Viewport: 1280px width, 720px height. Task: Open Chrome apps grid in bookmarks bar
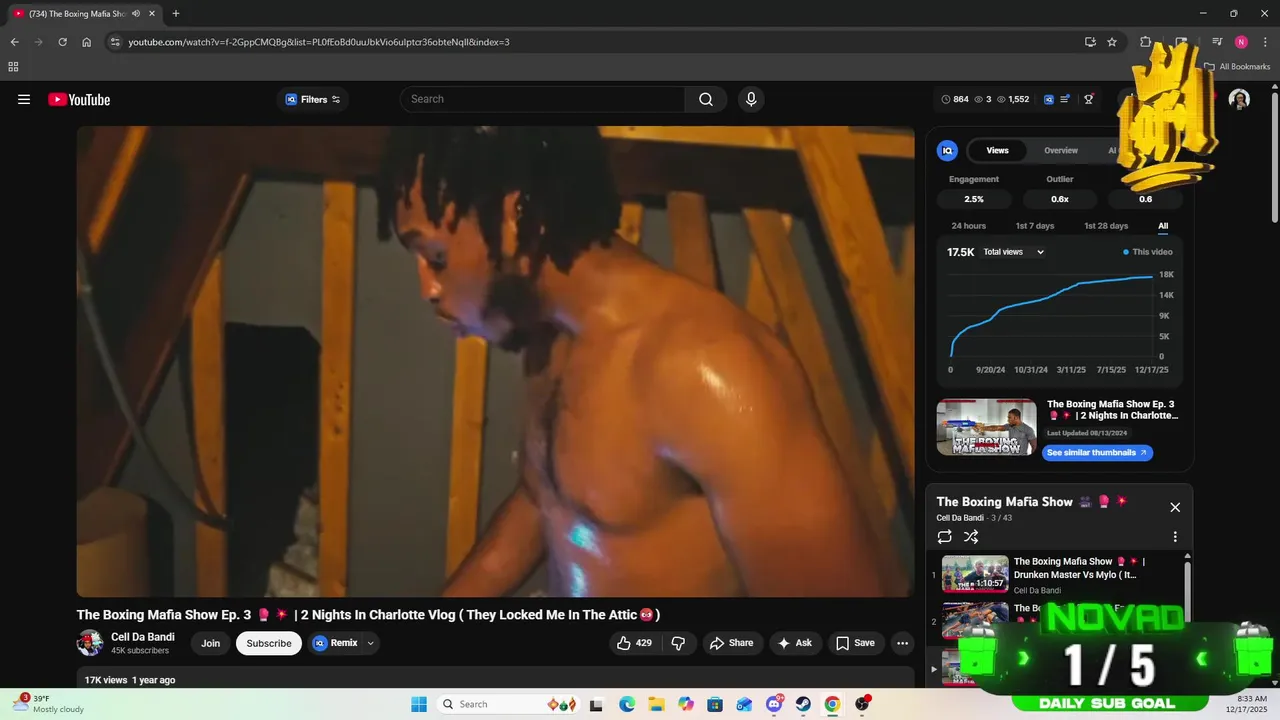coord(13,67)
